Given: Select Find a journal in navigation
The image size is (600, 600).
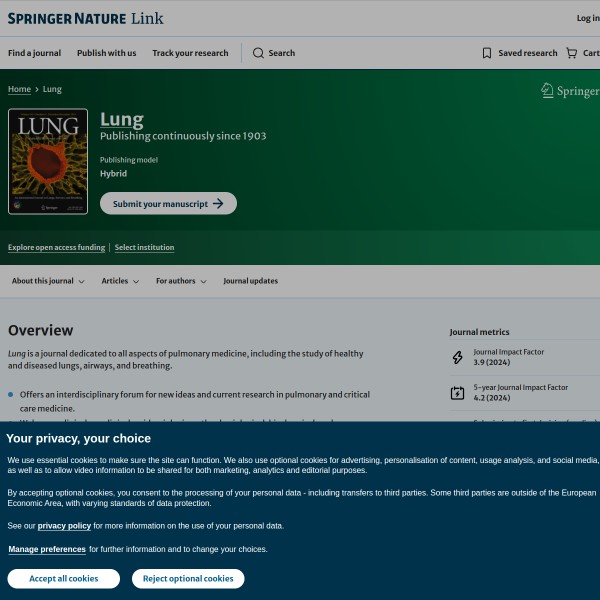Looking at the screenshot, I should tap(34, 53).
